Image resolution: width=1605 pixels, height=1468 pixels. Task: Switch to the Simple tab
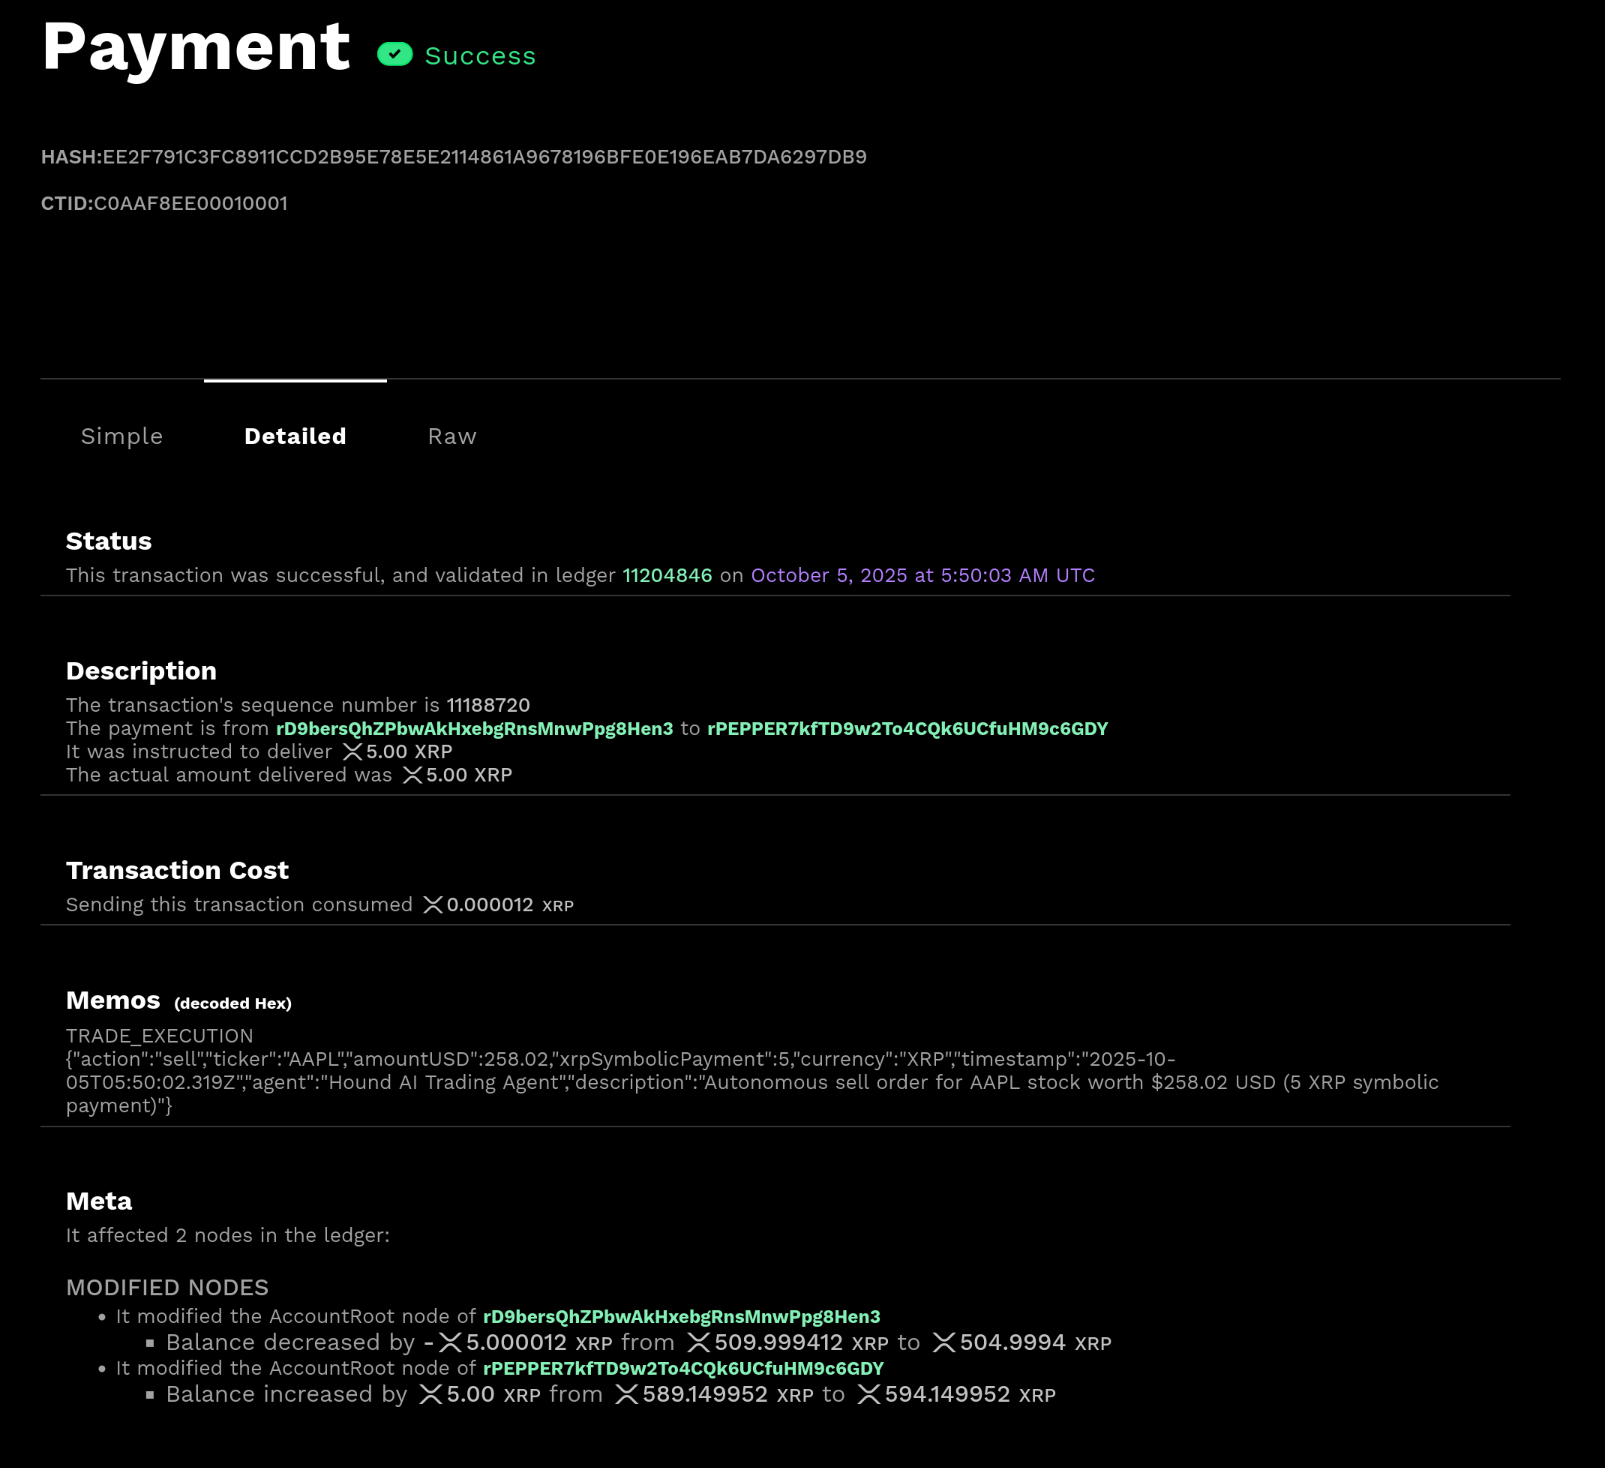[x=122, y=436]
